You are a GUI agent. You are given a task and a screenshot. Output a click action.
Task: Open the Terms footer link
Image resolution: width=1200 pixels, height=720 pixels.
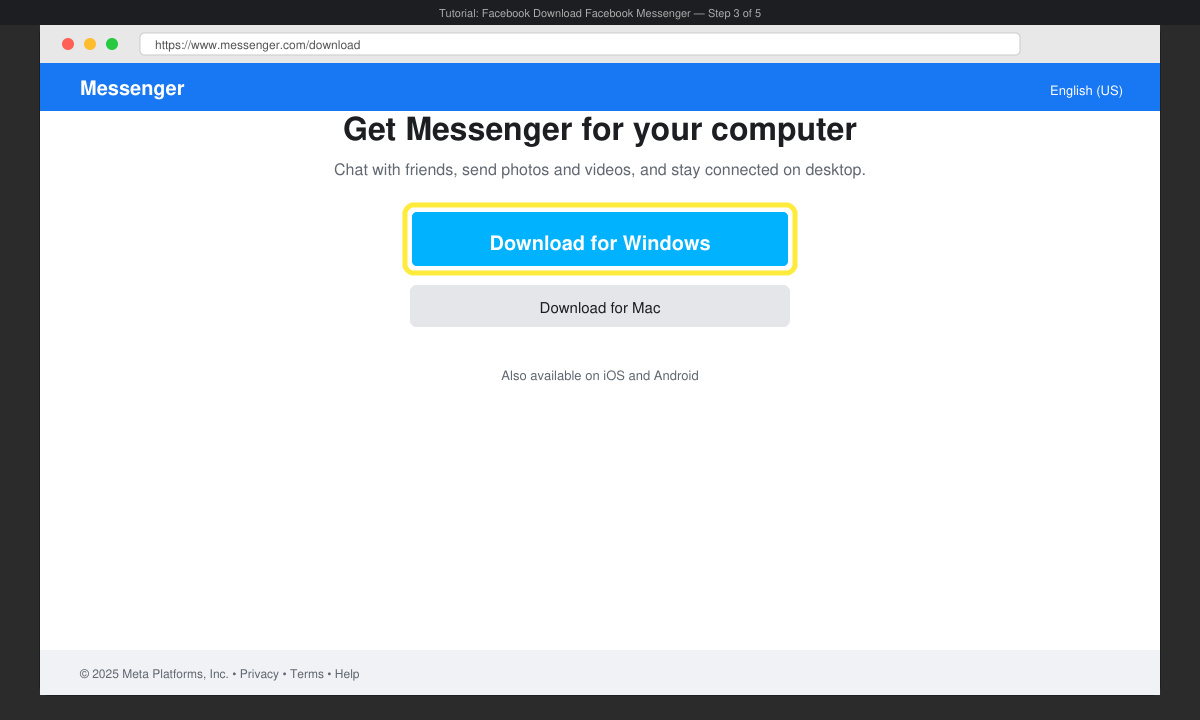[307, 674]
